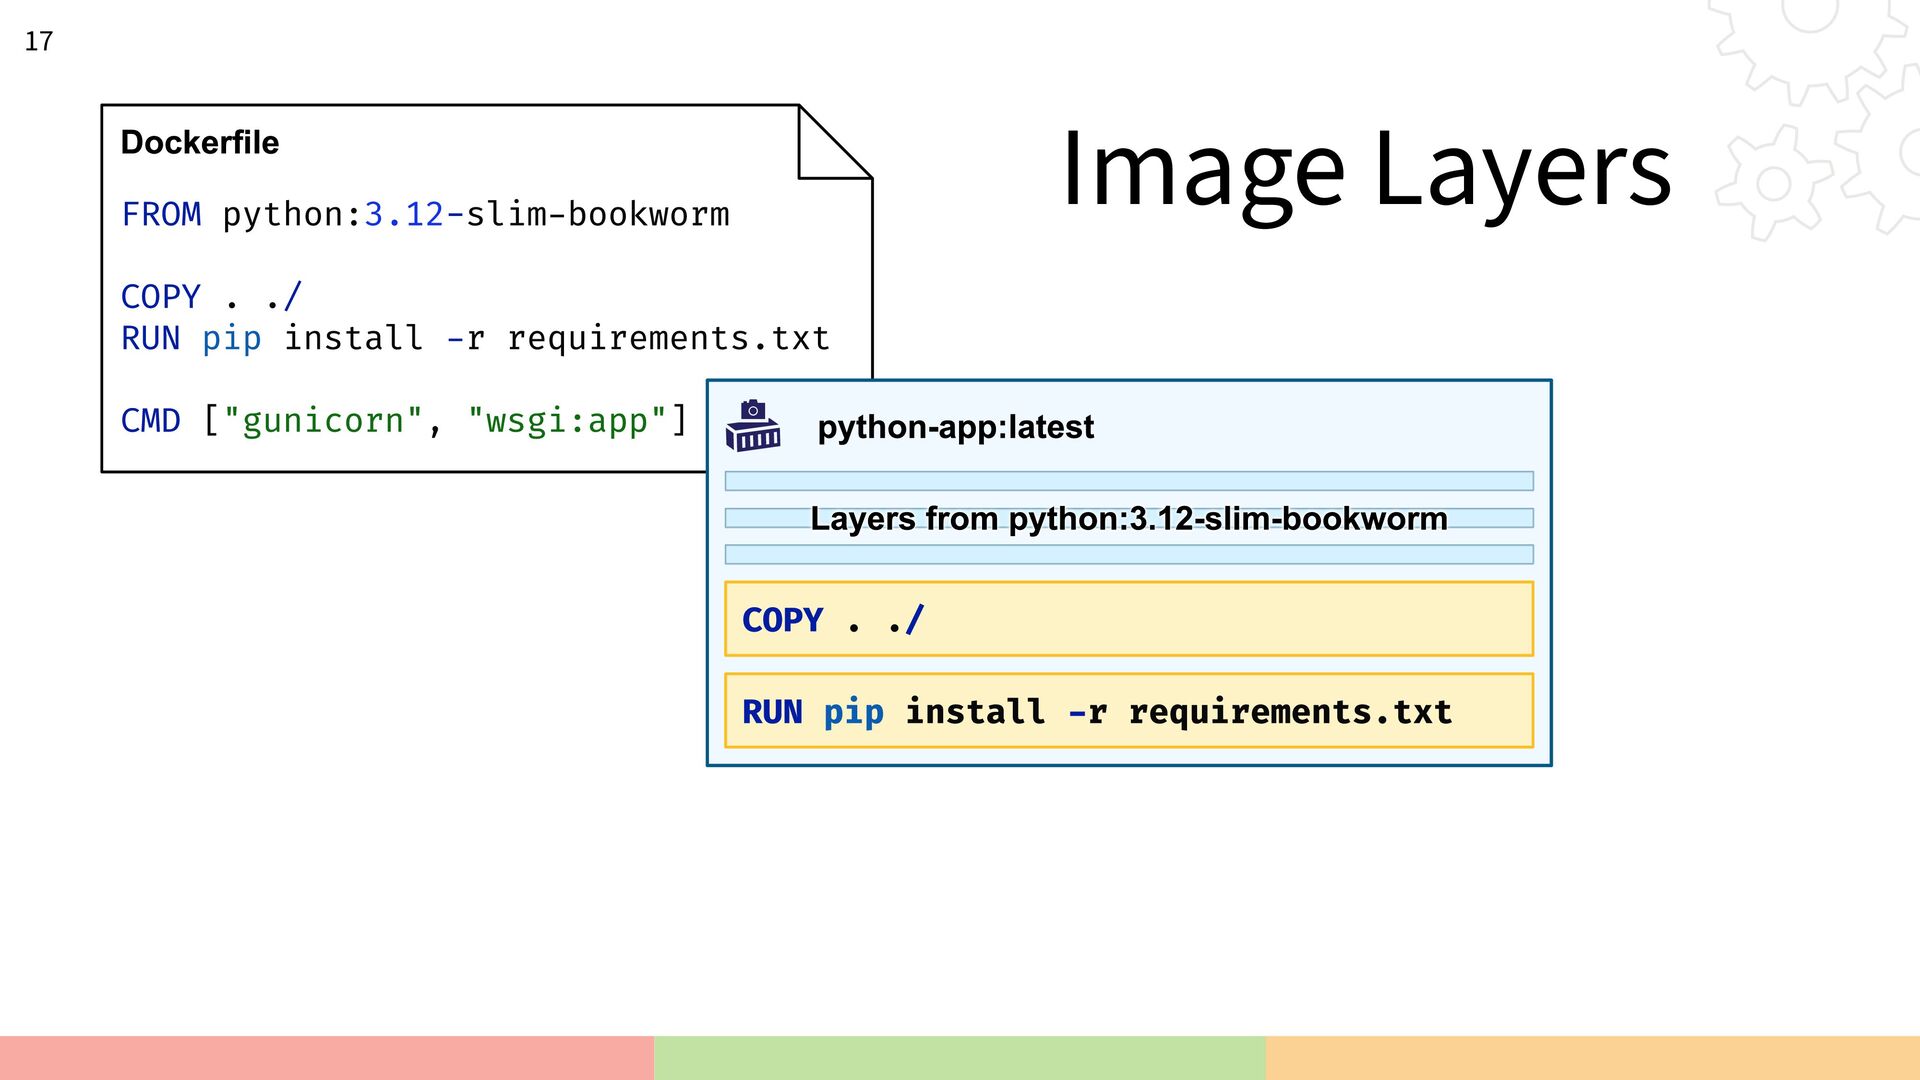The height and width of the screenshot is (1080, 1920).
Task: Click the container image icon beside python-app:latest
Action: 753,427
